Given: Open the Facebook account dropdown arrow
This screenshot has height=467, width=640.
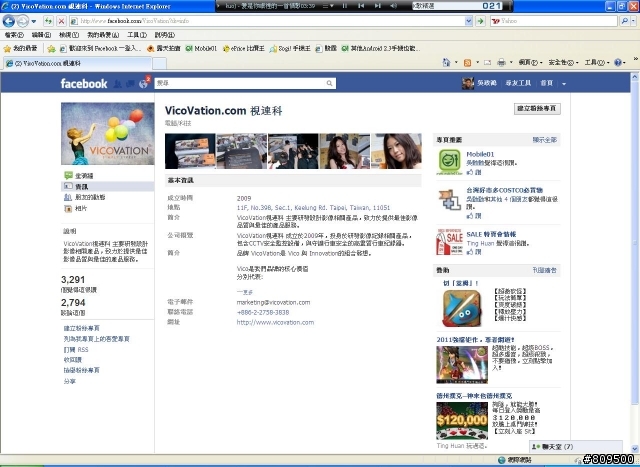Looking at the screenshot, I should click(564, 84).
